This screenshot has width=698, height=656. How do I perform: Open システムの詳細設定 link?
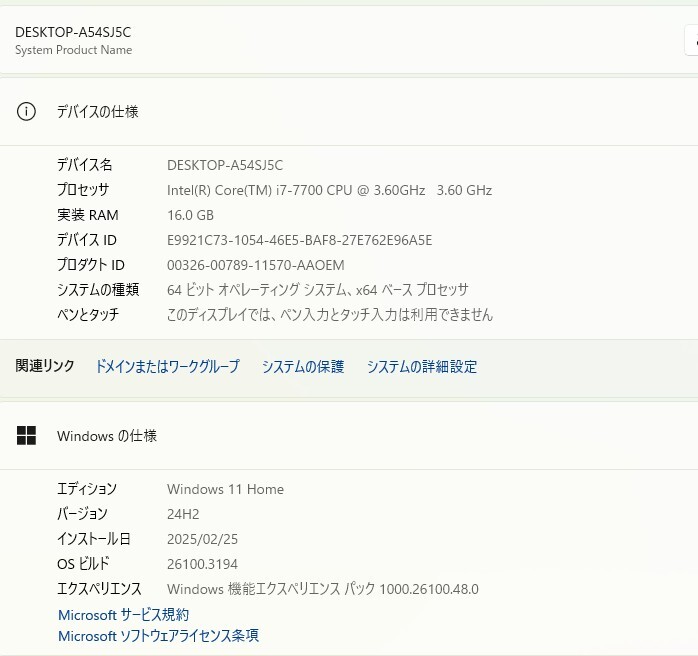[422, 366]
